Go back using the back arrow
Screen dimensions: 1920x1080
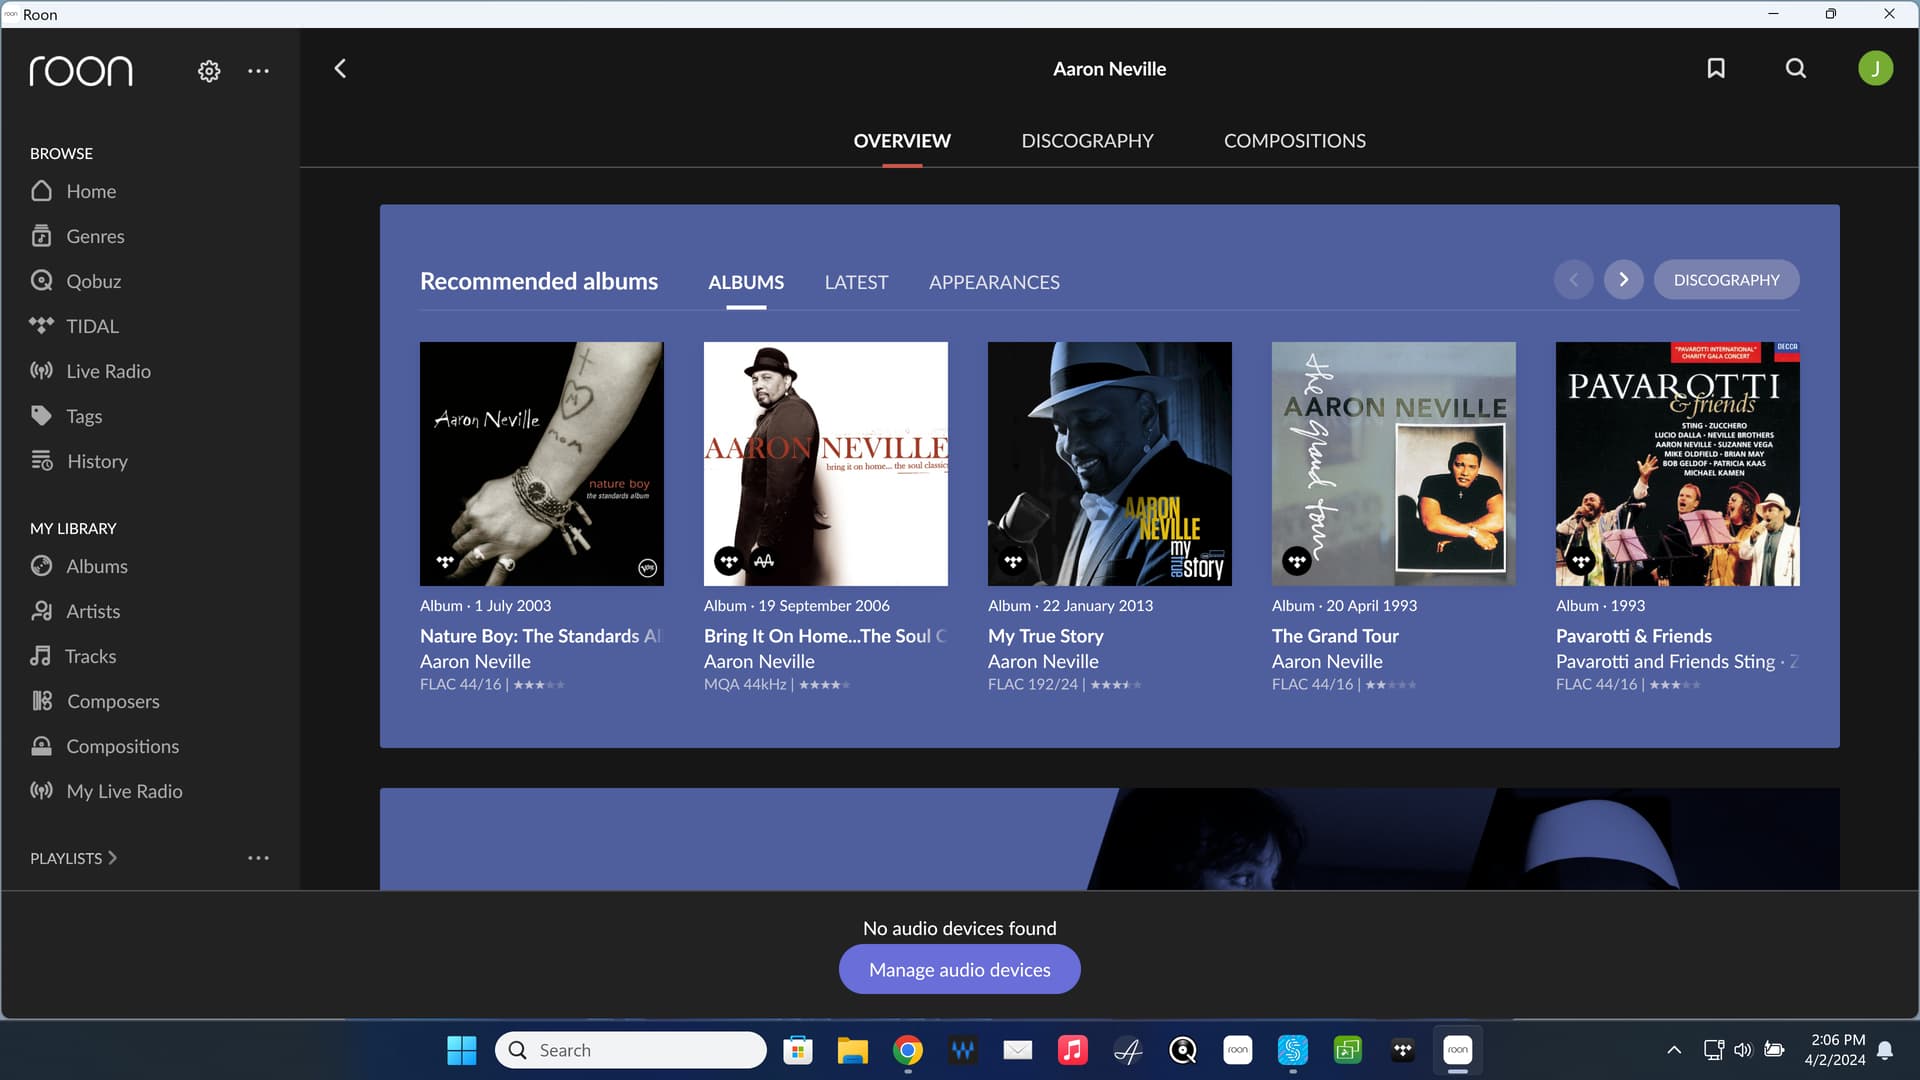[x=340, y=68]
